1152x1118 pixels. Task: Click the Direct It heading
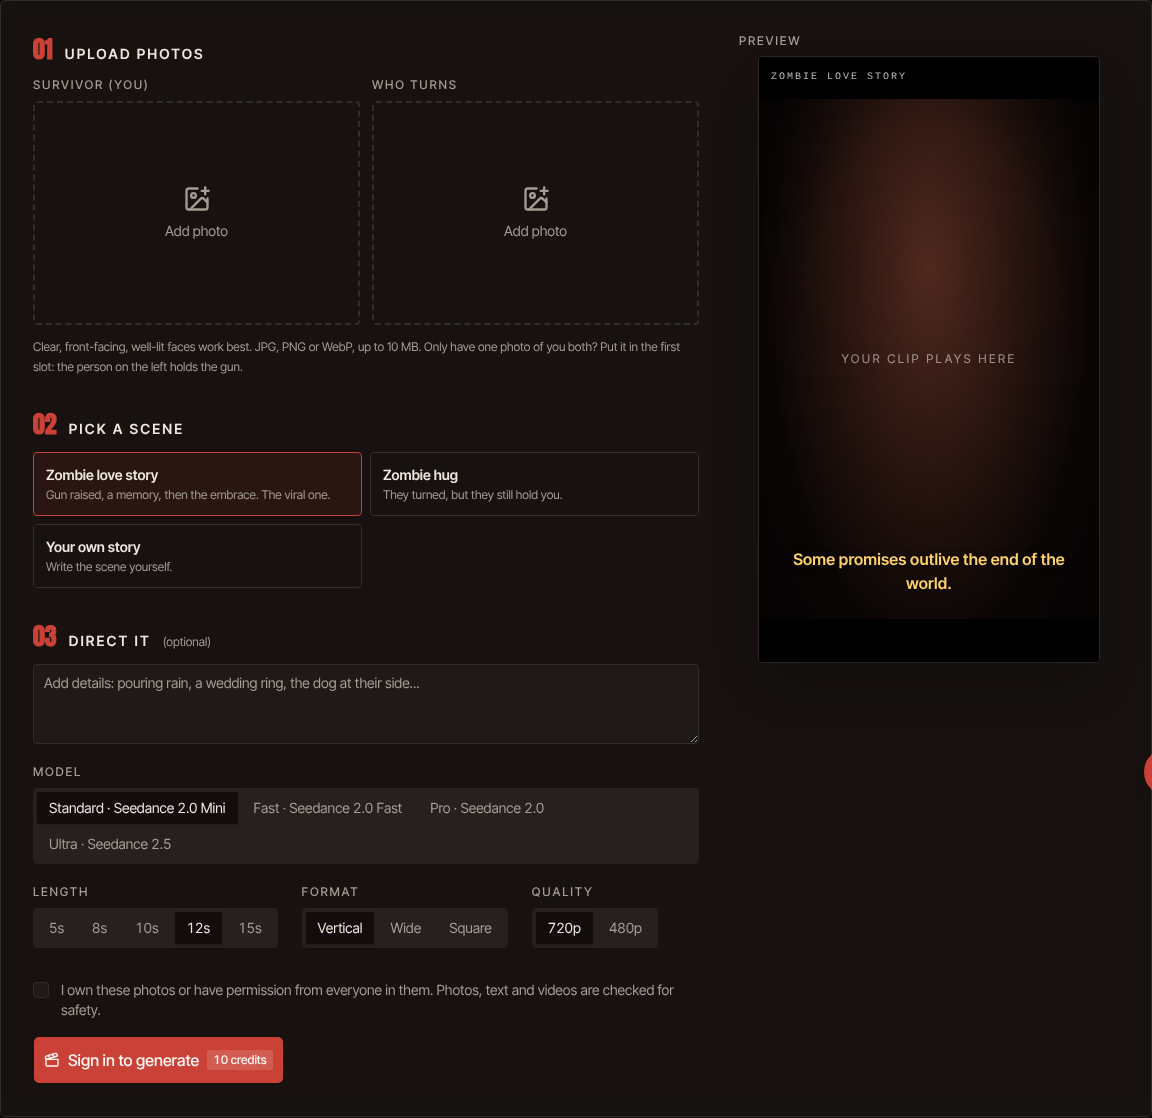109,641
